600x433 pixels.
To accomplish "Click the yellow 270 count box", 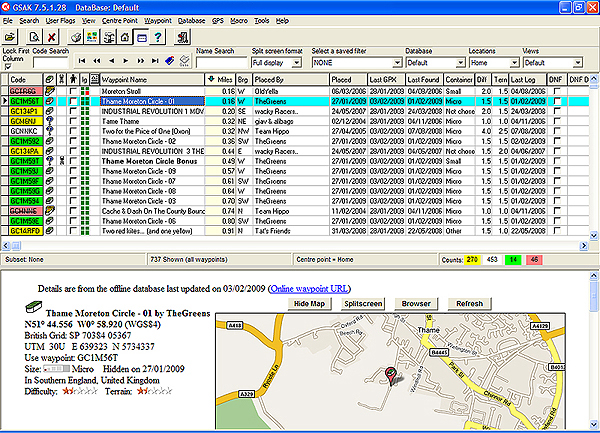I will (x=473, y=260).
